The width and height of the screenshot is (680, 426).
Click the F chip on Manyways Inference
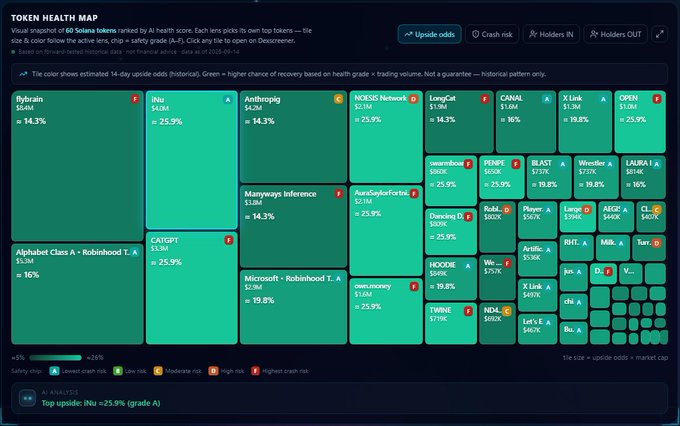point(339,194)
